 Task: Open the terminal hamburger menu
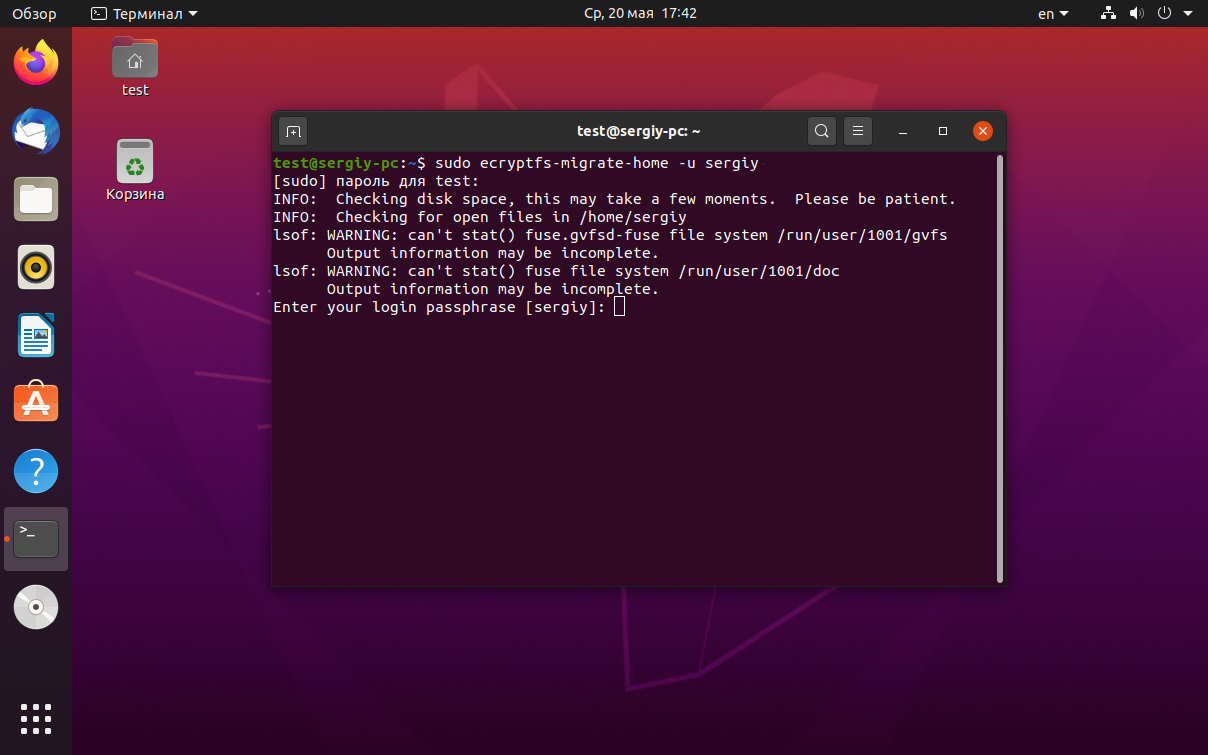click(858, 131)
